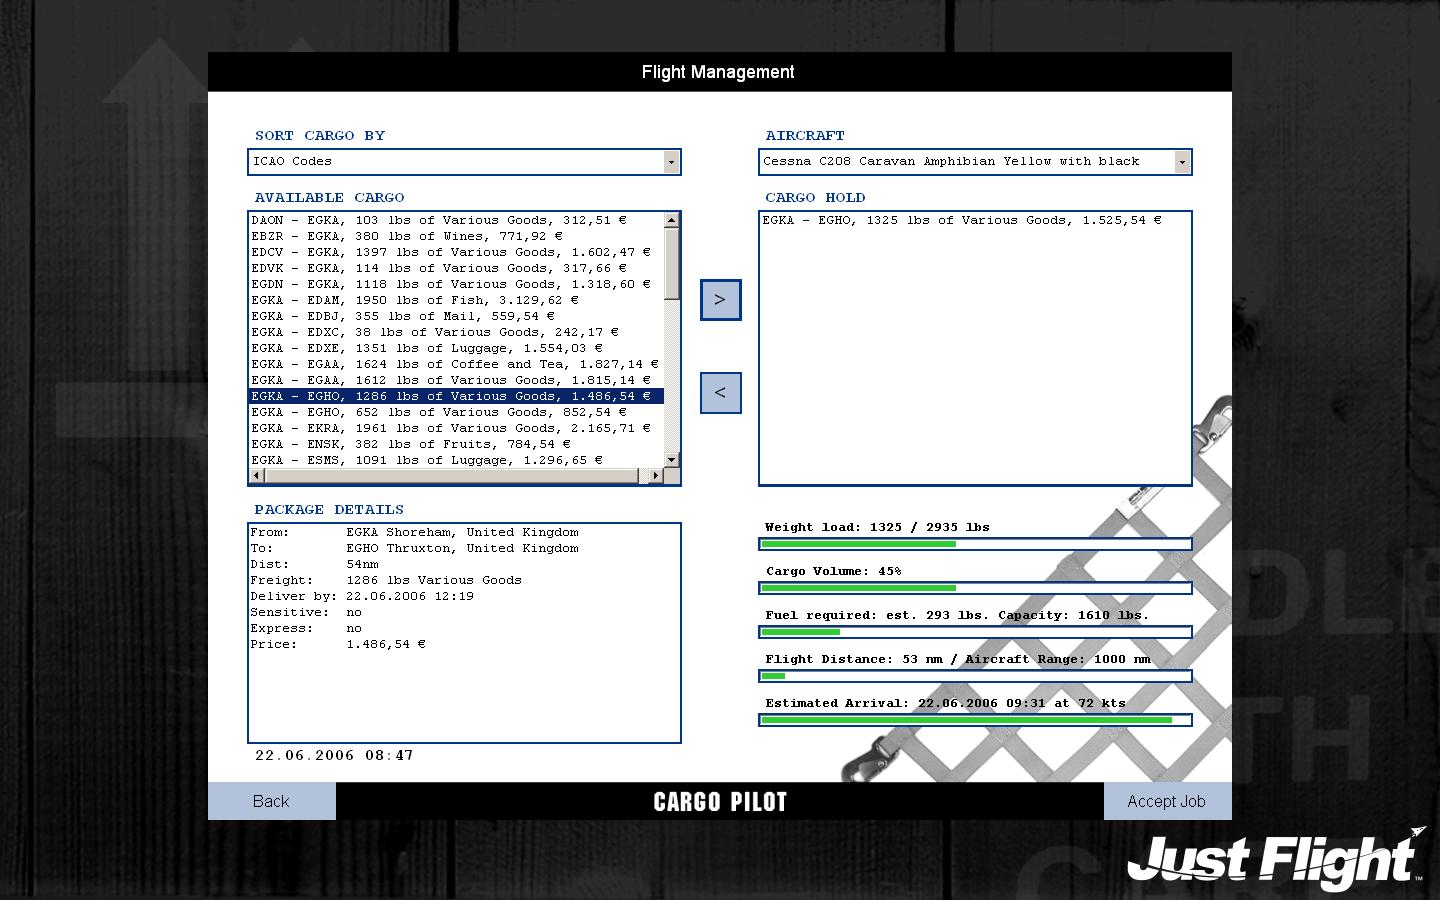This screenshot has height=900, width=1440.
Task: Click the Cargo Volume progress bar
Action: point(975,588)
